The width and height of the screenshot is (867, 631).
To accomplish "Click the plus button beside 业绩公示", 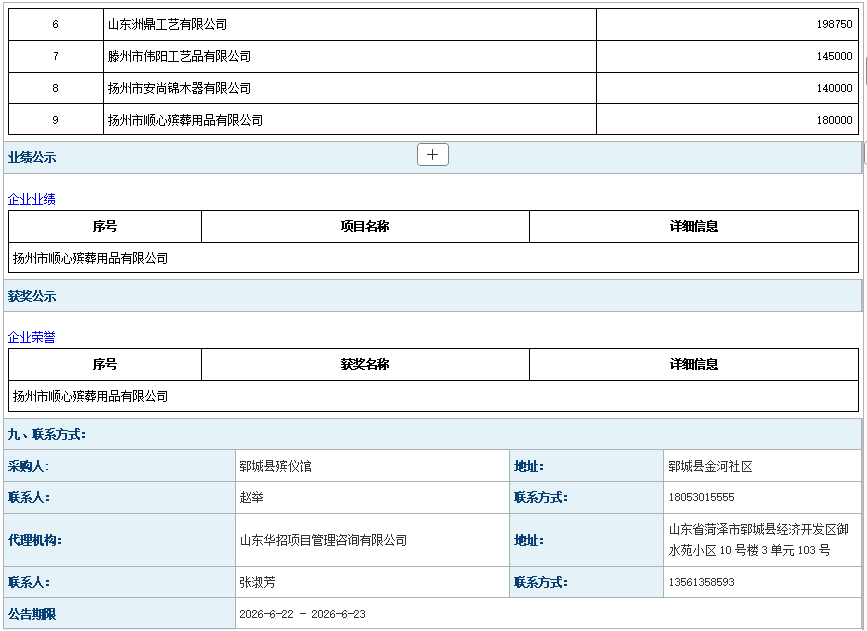I will click(432, 154).
